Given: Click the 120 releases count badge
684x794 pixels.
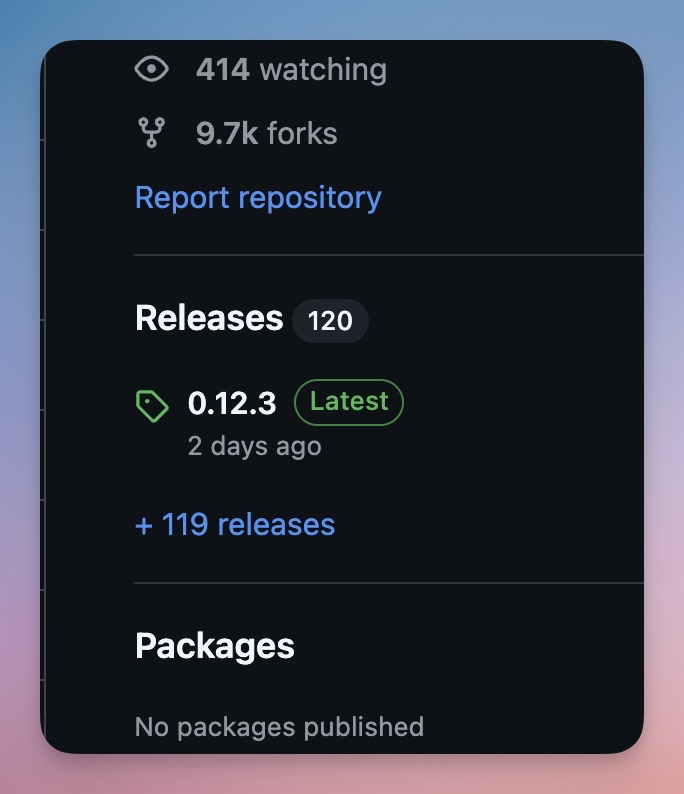Looking at the screenshot, I should click(x=330, y=321).
